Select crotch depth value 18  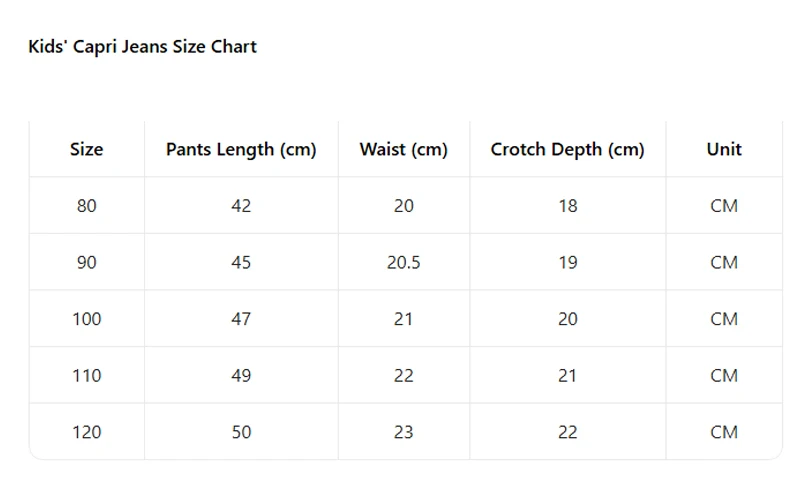567,206
